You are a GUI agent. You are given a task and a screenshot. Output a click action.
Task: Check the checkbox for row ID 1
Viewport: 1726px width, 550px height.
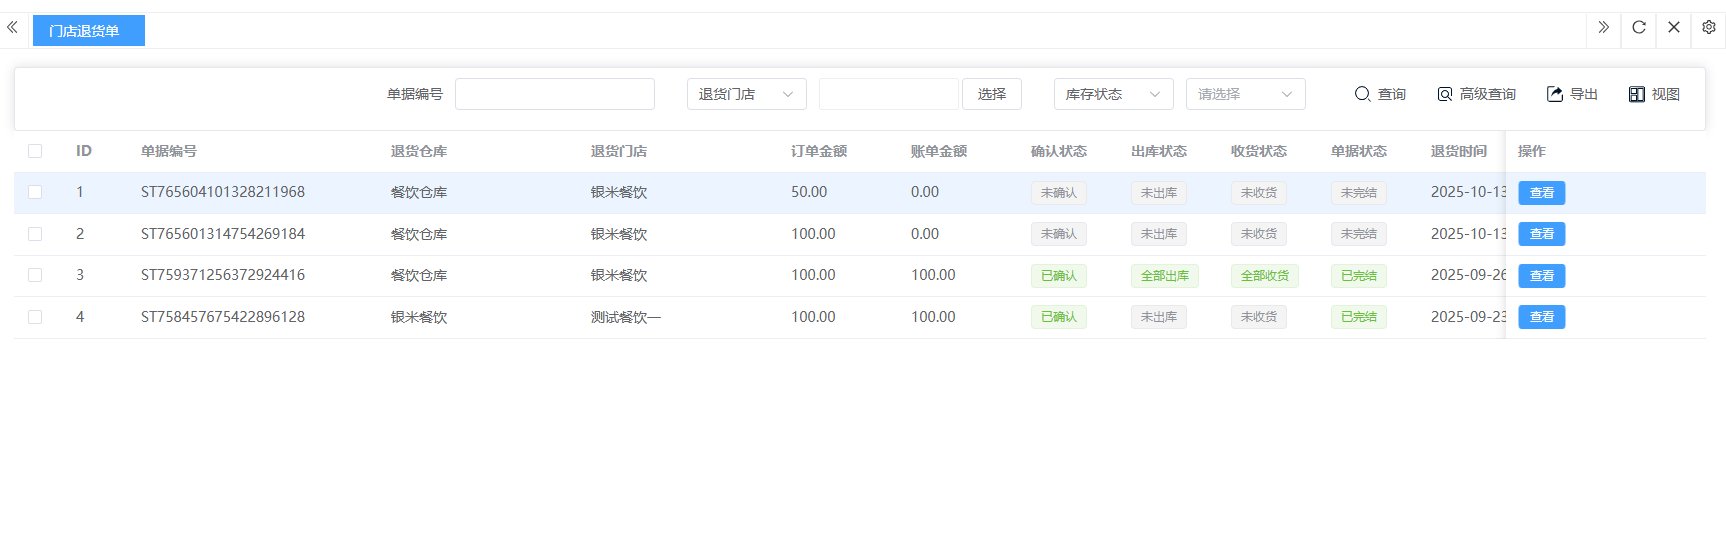(x=35, y=192)
